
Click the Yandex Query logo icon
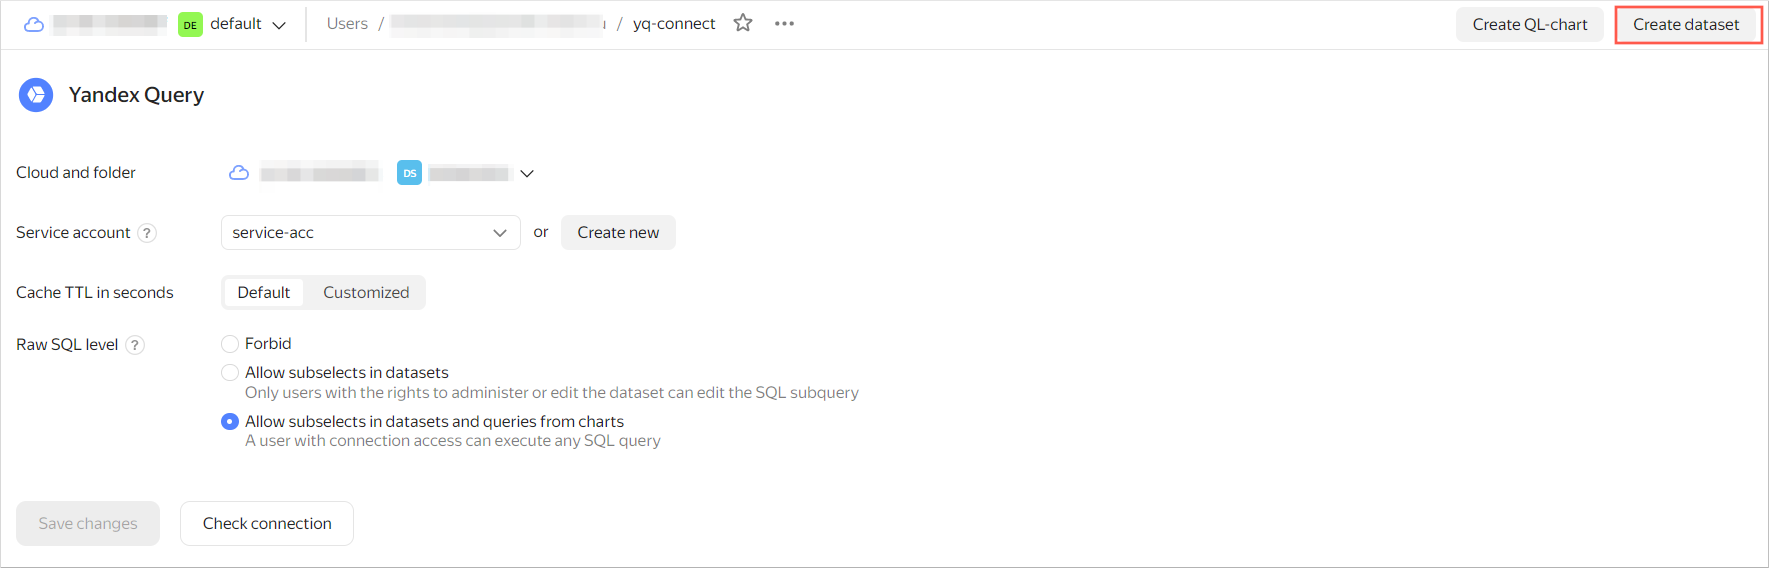click(36, 95)
